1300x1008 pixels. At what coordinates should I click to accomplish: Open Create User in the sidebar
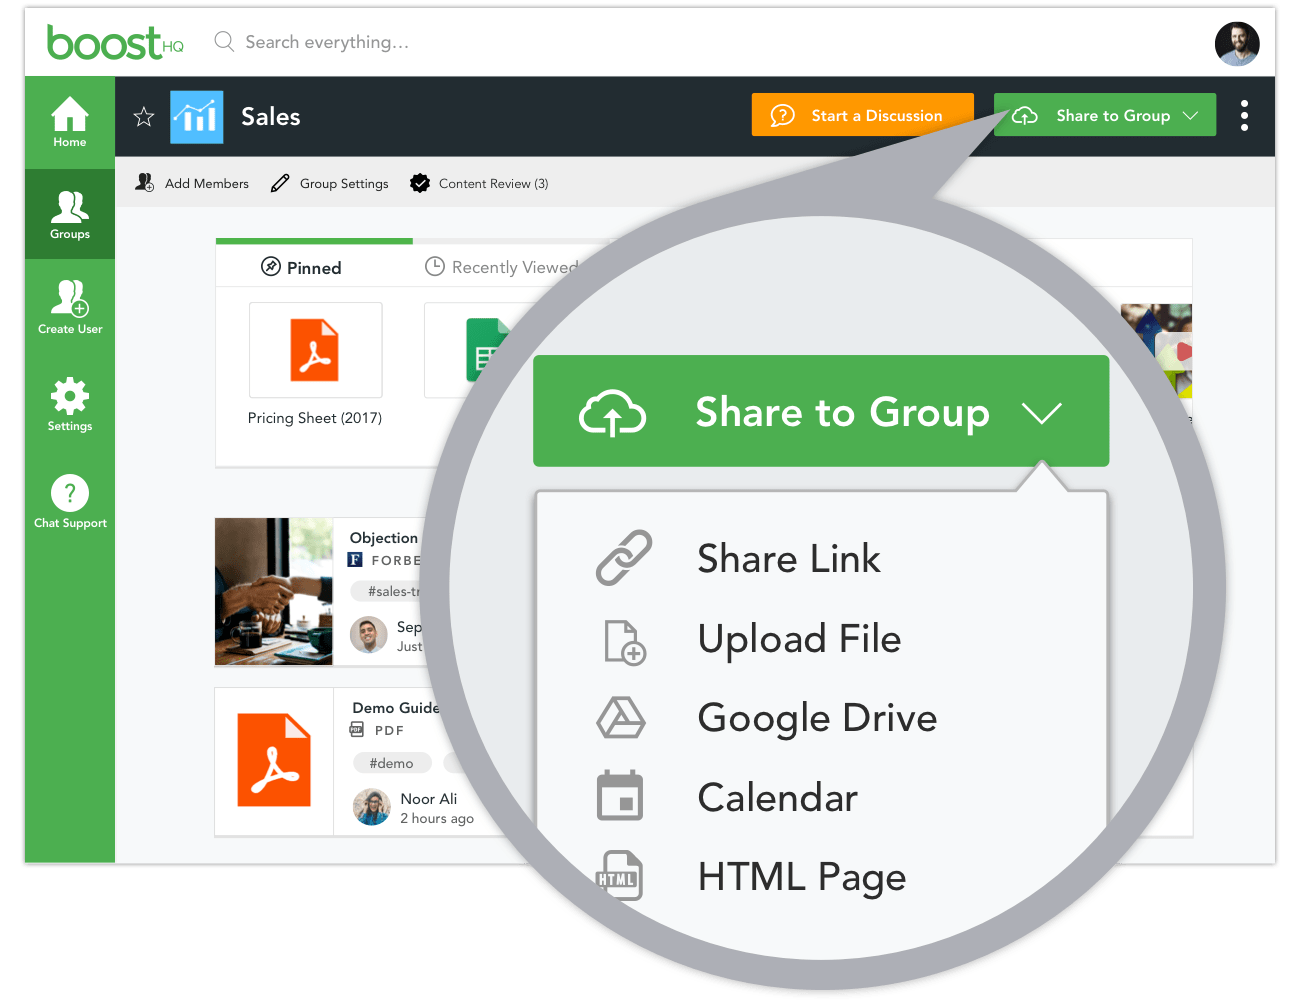click(70, 307)
